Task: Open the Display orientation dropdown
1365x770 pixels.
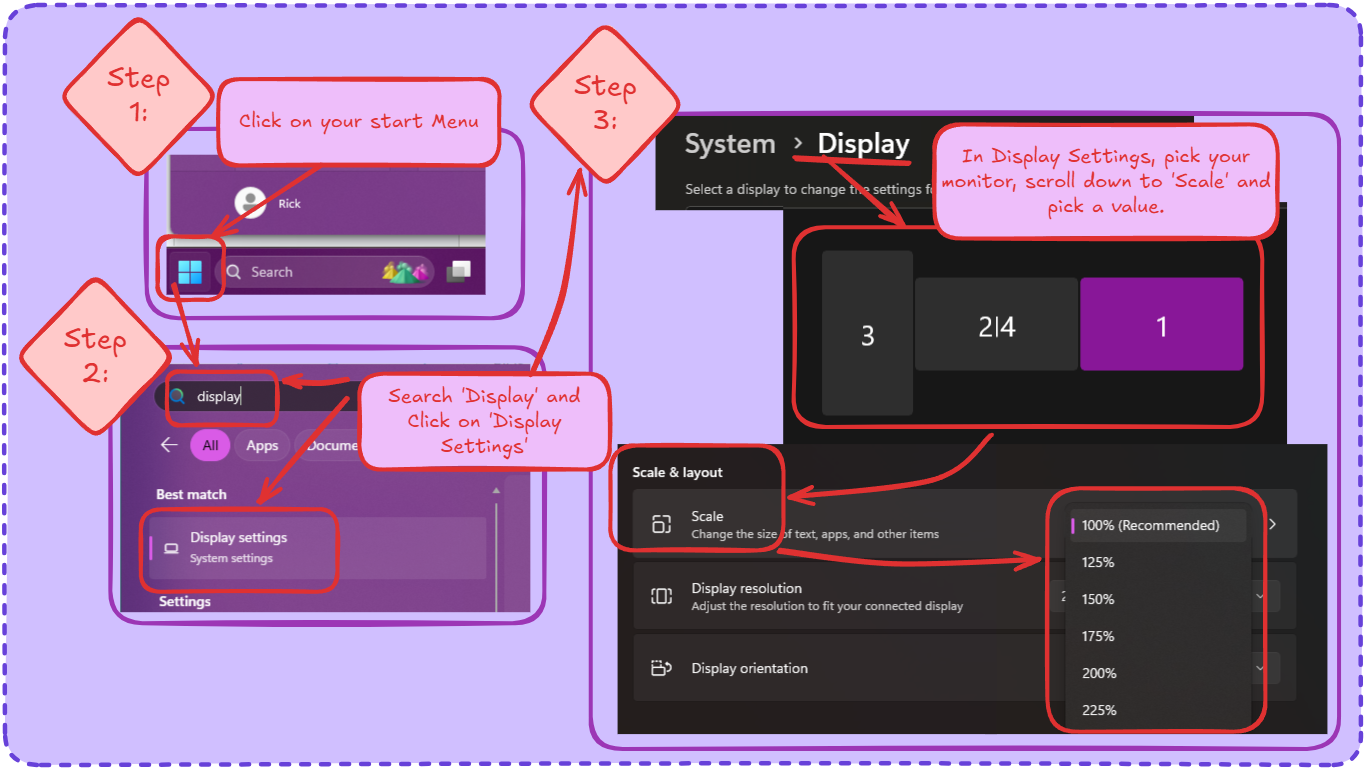Action: point(1260,667)
